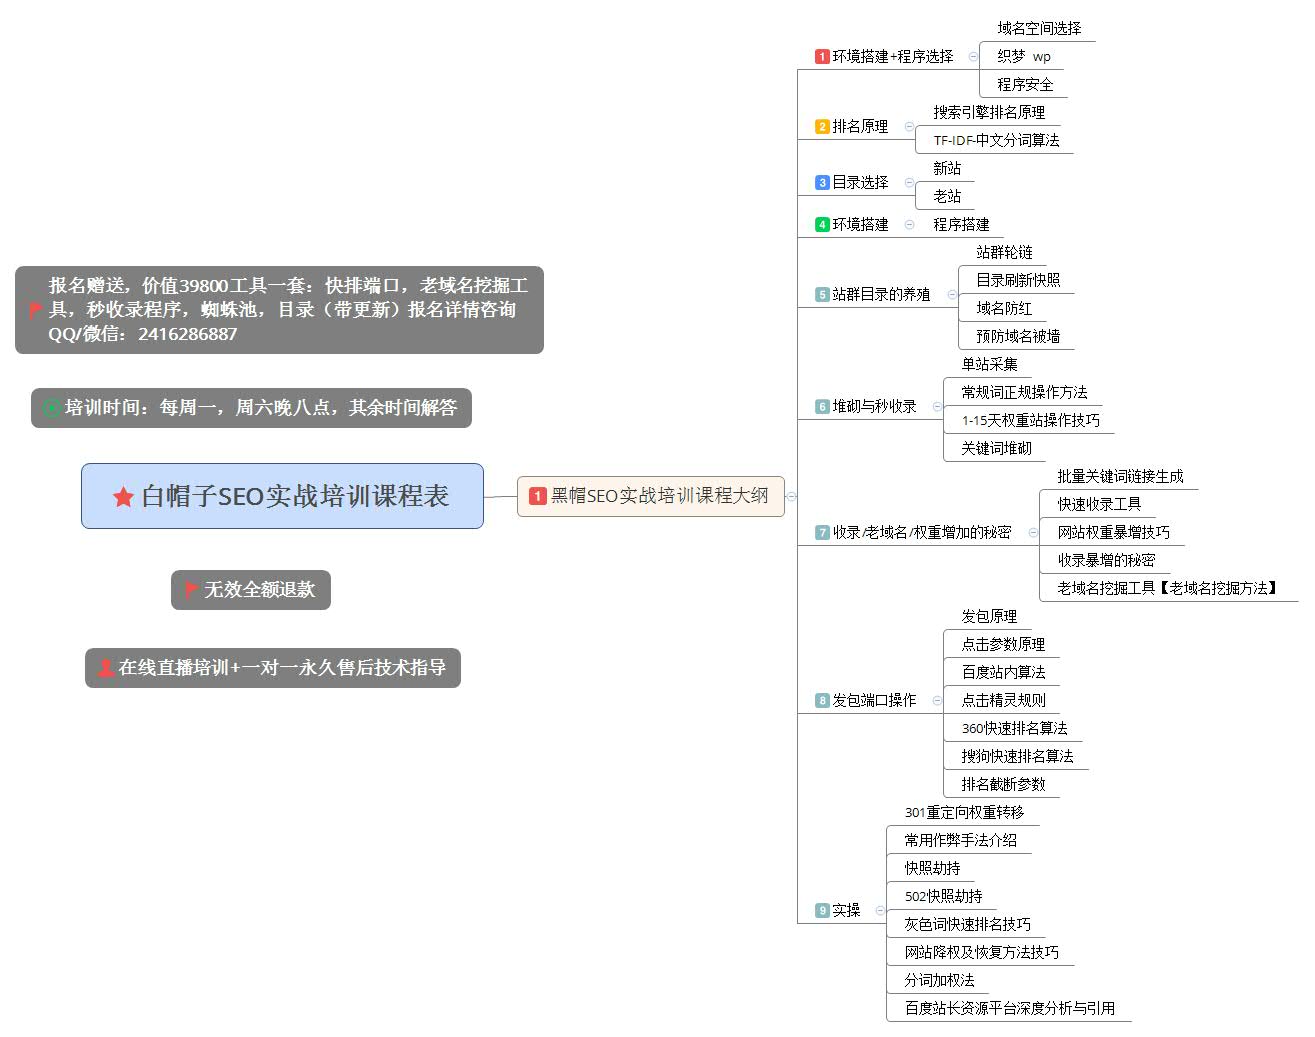Select subtopic 新站
Image resolution: width=1315 pixels, height=1037 pixels.
click(947, 169)
